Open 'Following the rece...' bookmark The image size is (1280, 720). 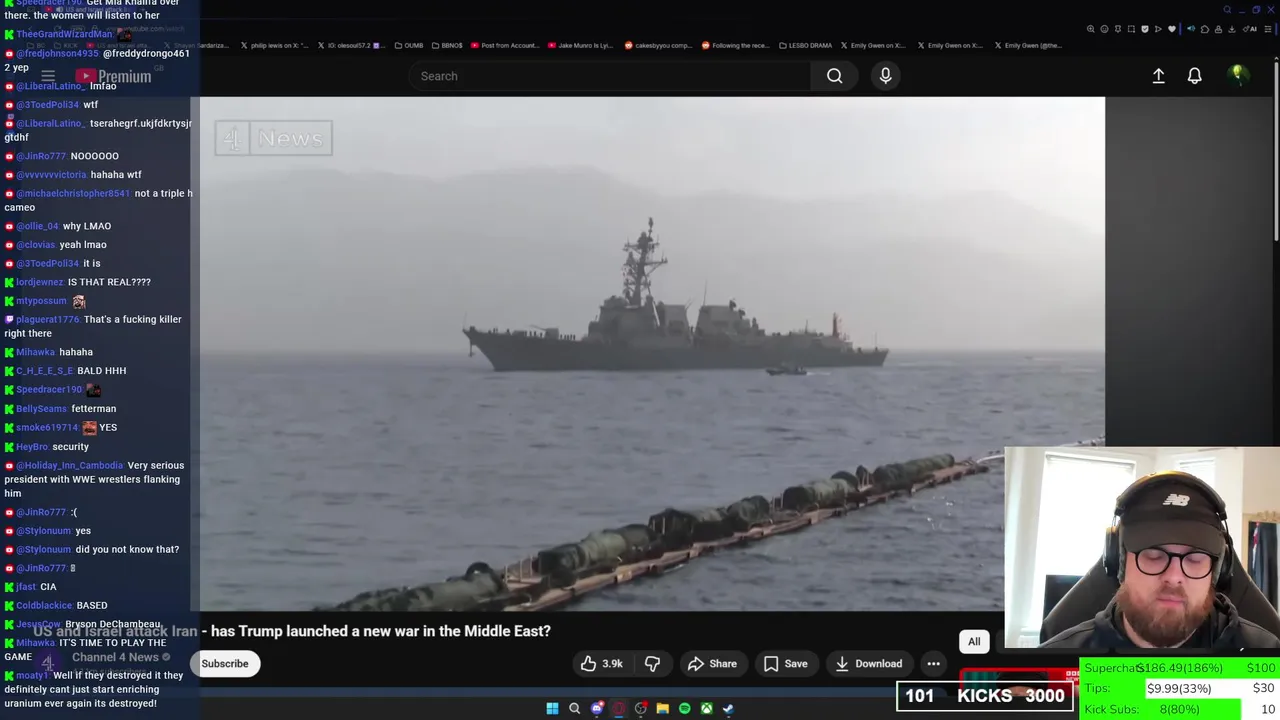(735, 45)
